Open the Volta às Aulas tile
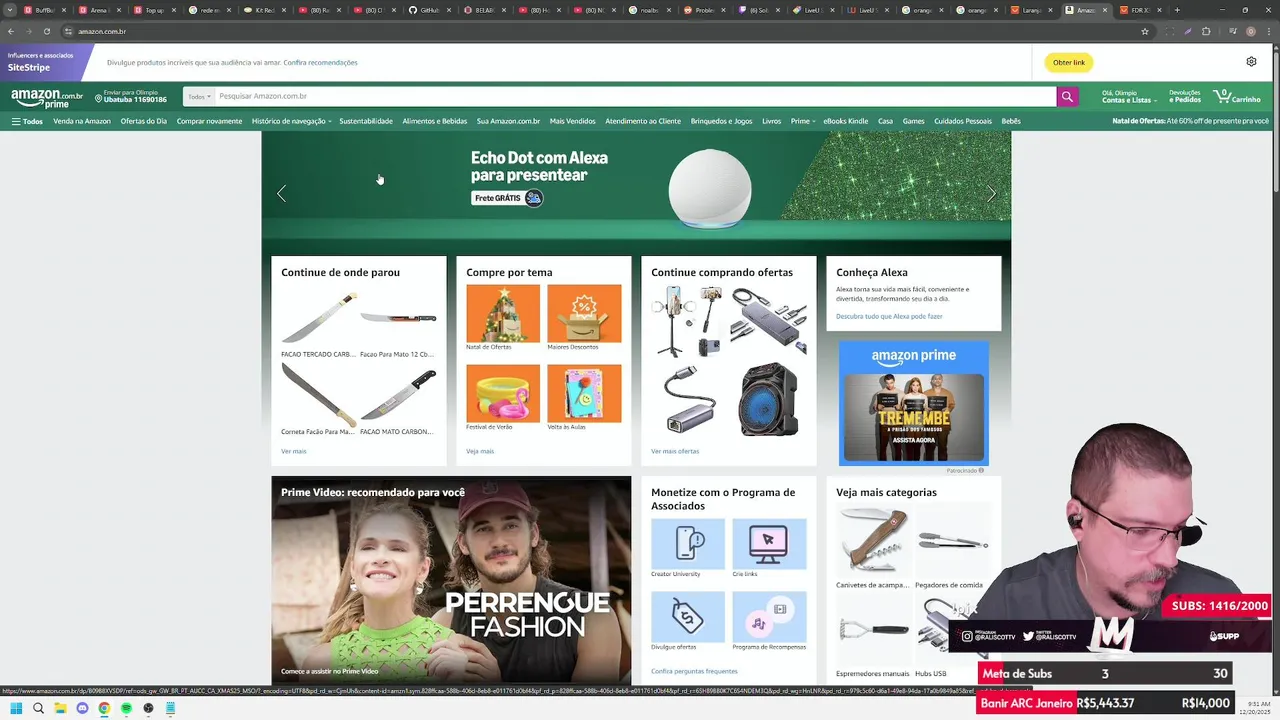The width and height of the screenshot is (1280, 720). (x=584, y=393)
